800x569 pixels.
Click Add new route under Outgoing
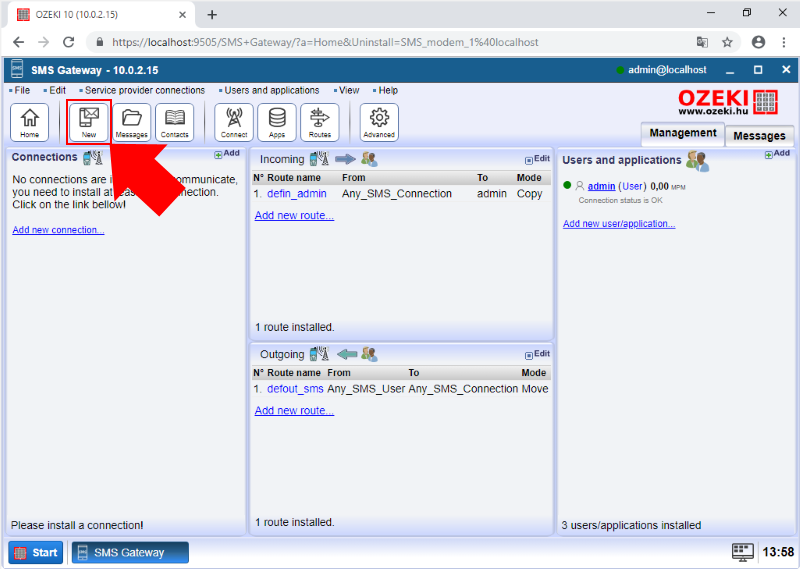294,410
